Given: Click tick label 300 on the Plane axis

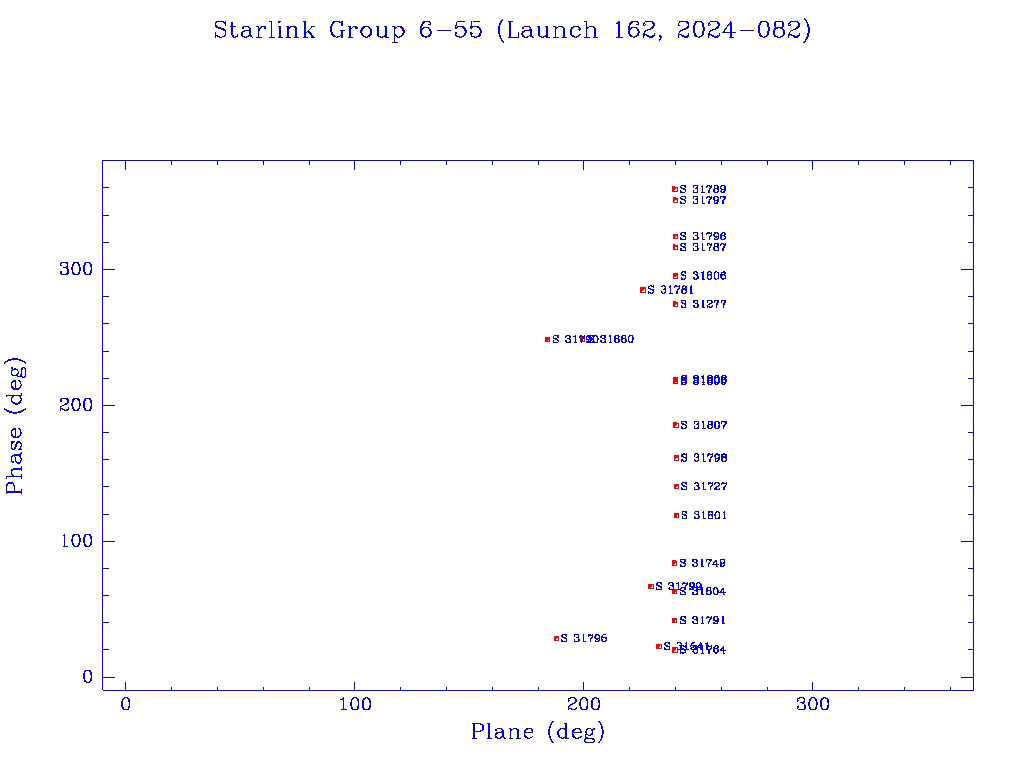Looking at the screenshot, I should tap(812, 704).
